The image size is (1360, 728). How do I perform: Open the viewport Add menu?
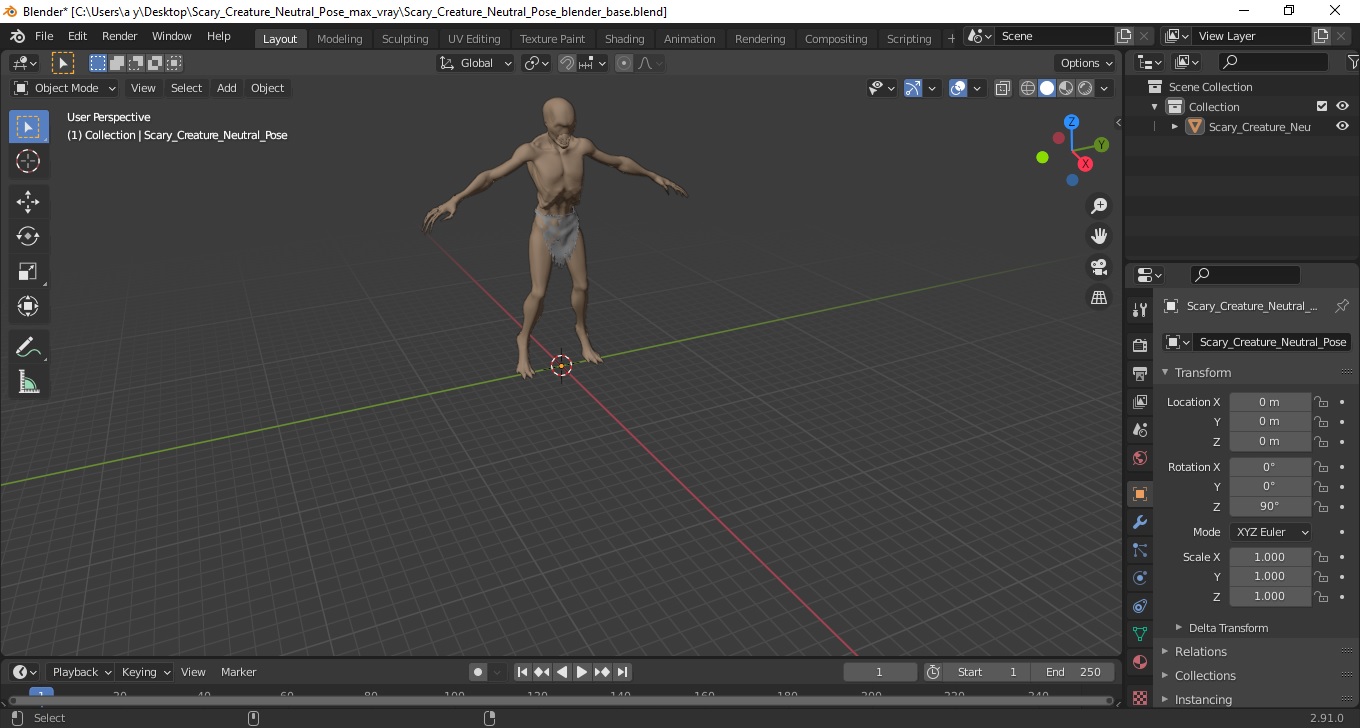tap(227, 88)
